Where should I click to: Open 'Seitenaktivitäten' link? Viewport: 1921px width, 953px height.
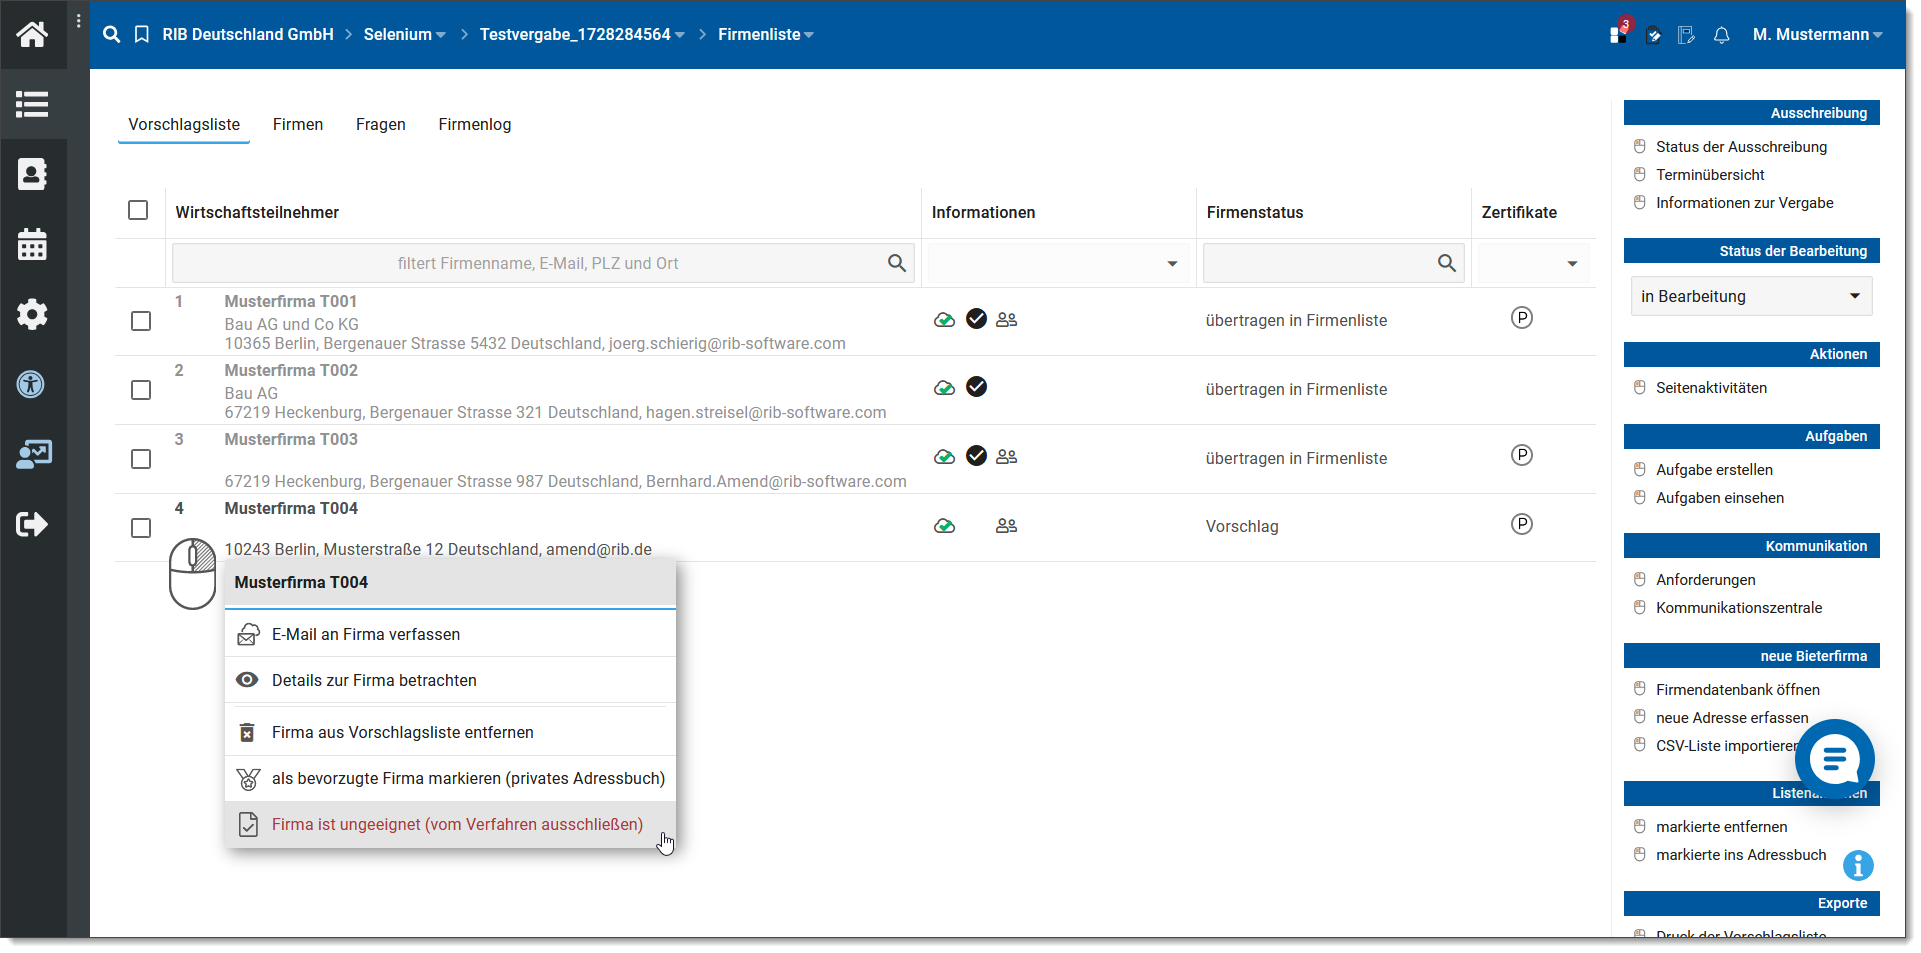tap(1711, 388)
